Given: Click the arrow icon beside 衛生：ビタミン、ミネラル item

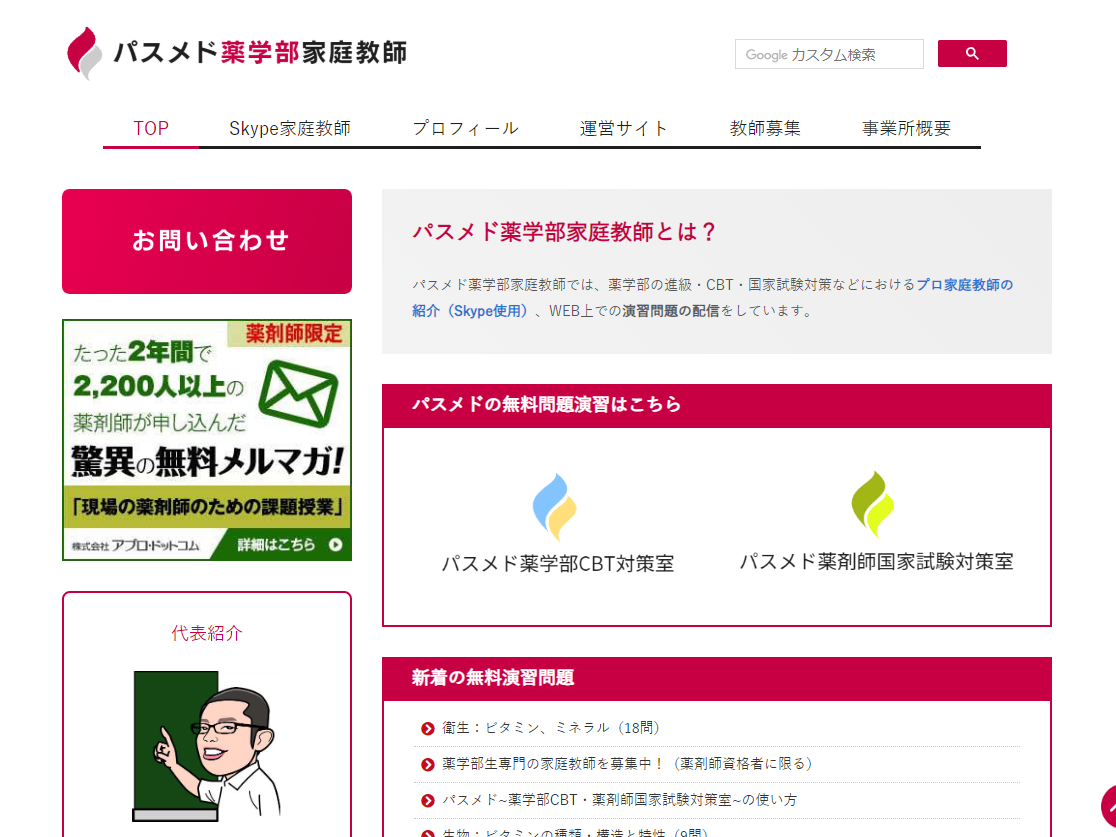Looking at the screenshot, I should click(x=426, y=728).
